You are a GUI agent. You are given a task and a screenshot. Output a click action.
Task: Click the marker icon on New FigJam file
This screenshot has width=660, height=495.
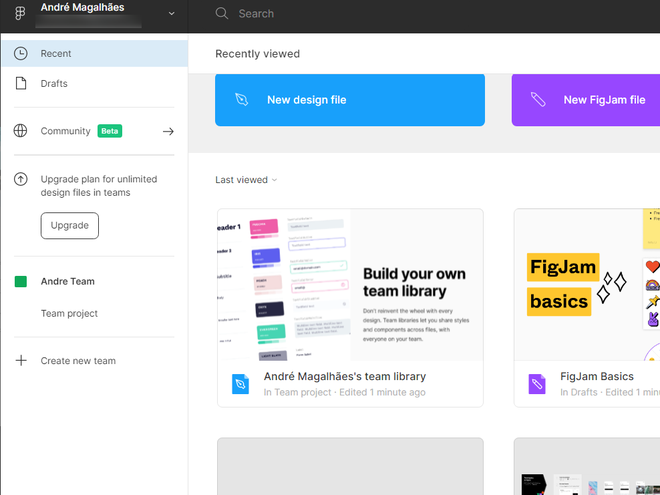coord(538,100)
